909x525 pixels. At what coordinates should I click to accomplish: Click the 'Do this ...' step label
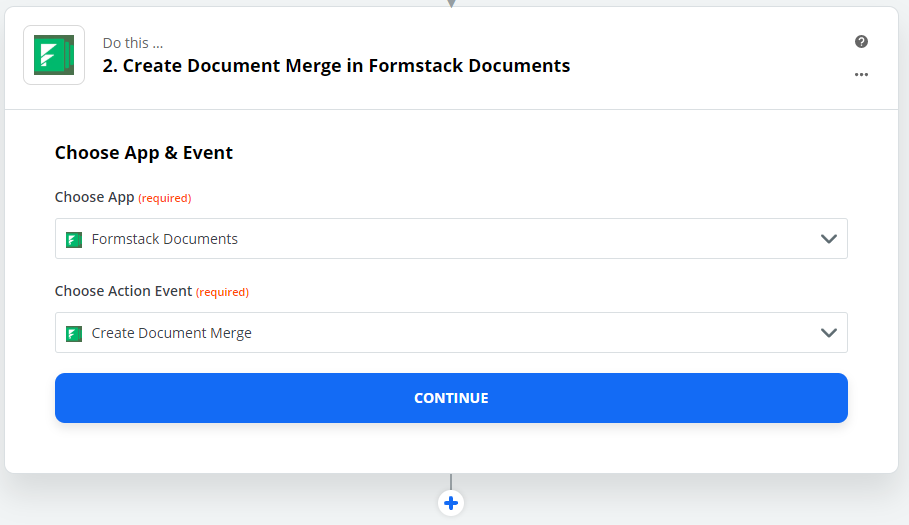[133, 43]
